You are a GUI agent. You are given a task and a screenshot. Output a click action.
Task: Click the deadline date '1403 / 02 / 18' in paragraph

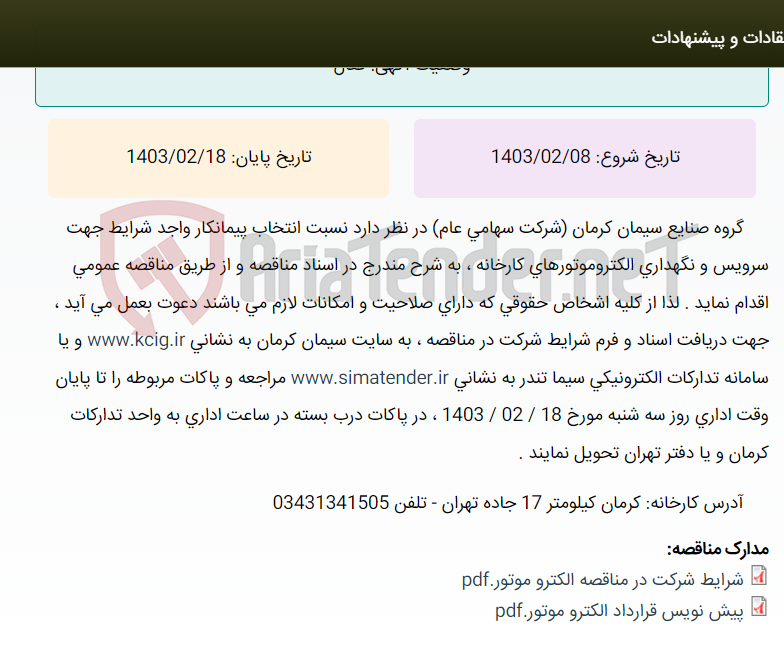[502, 415]
